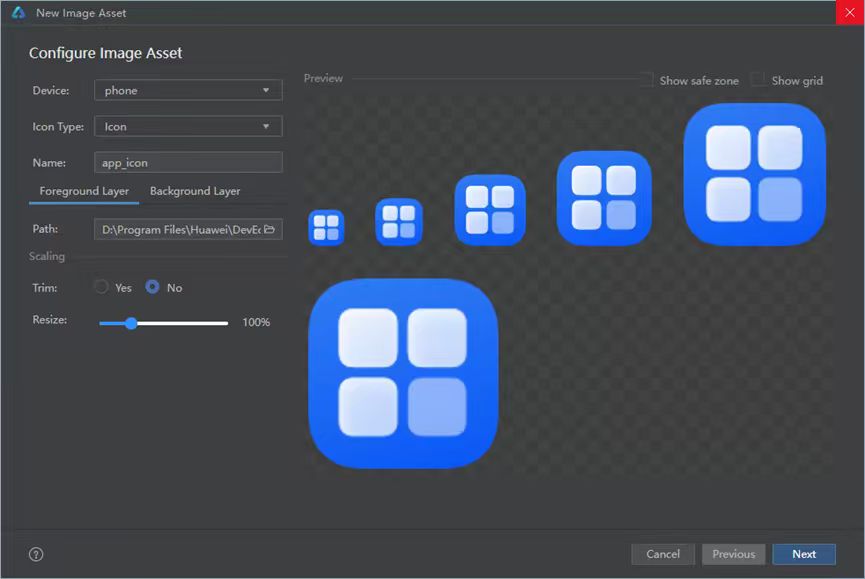This screenshot has width=865, height=579.
Task: Switch to the Background Layer tab
Action: tap(195, 191)
